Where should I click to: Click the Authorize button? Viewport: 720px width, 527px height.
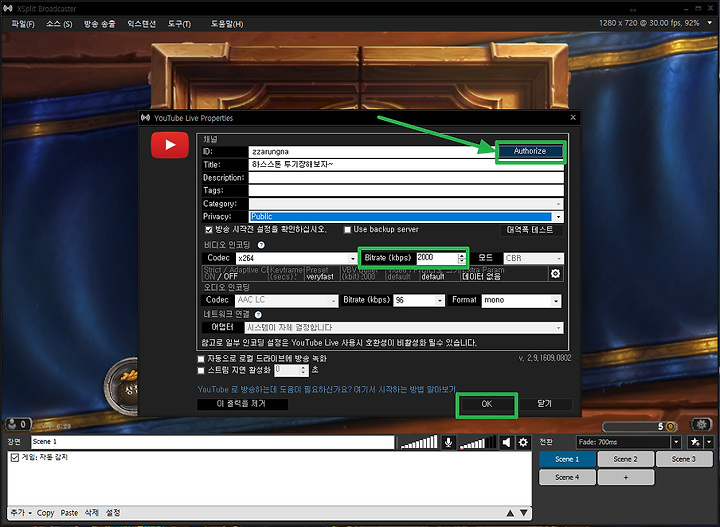point(530,151)
